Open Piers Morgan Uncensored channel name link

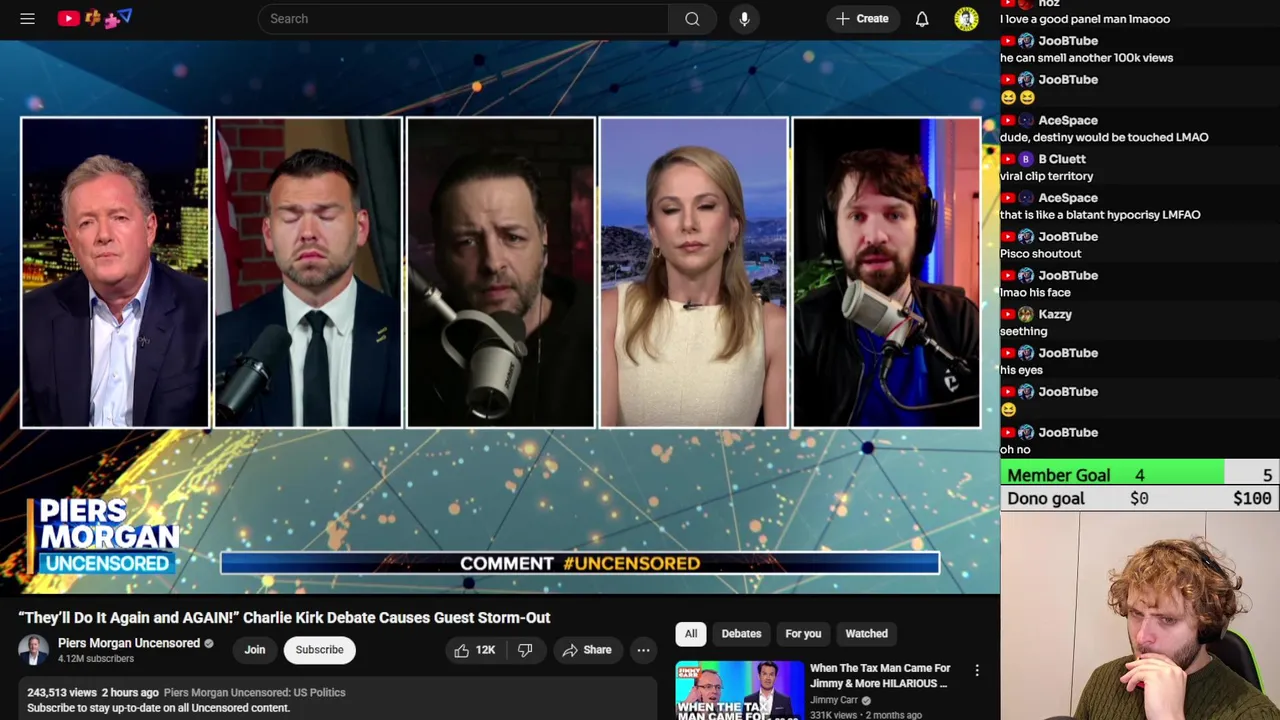[x=129, y=643]
